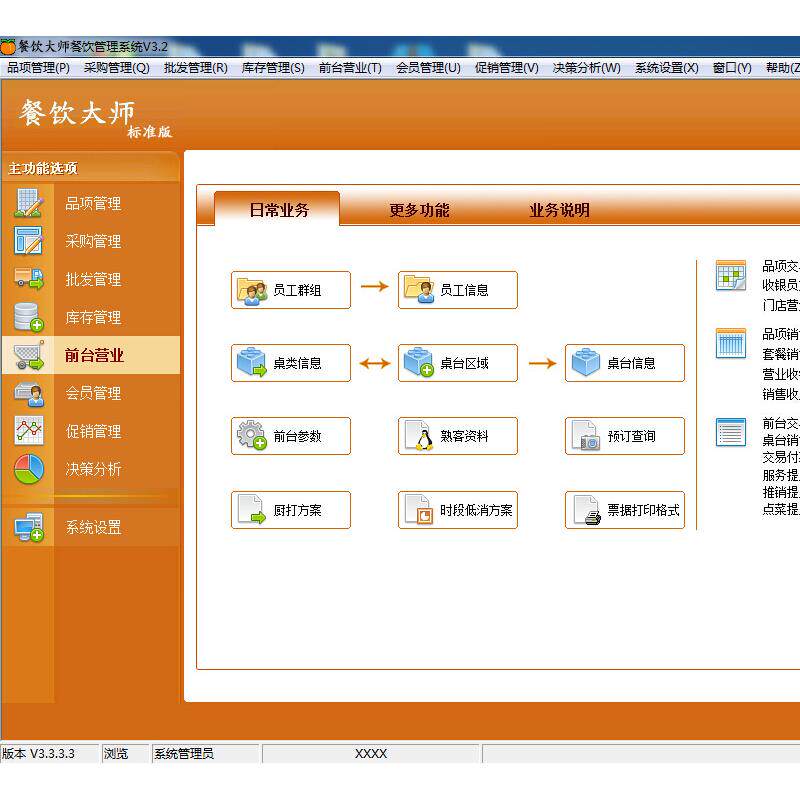Open the 品项管理(P) menu

38,68
